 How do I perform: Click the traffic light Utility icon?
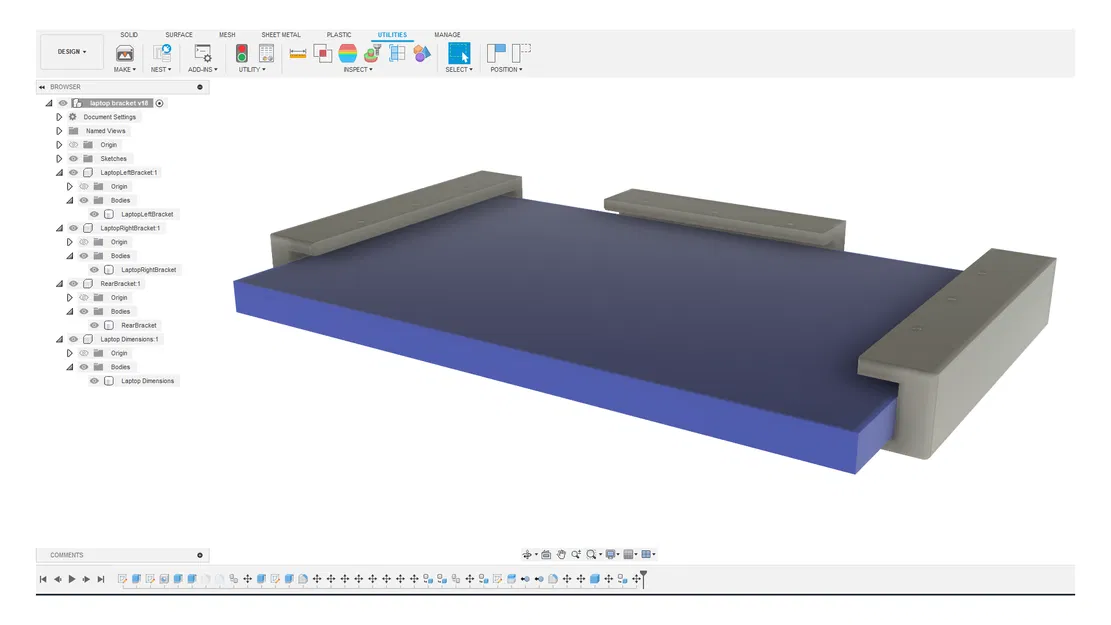click(x=242, y=53)
